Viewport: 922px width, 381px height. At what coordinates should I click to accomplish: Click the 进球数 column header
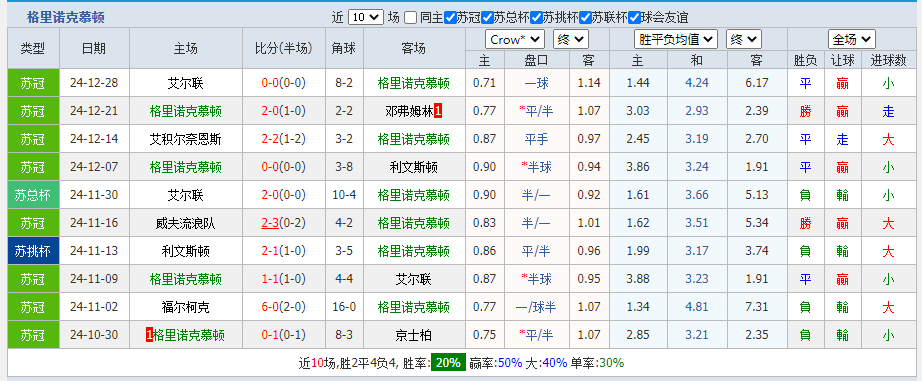888,60
